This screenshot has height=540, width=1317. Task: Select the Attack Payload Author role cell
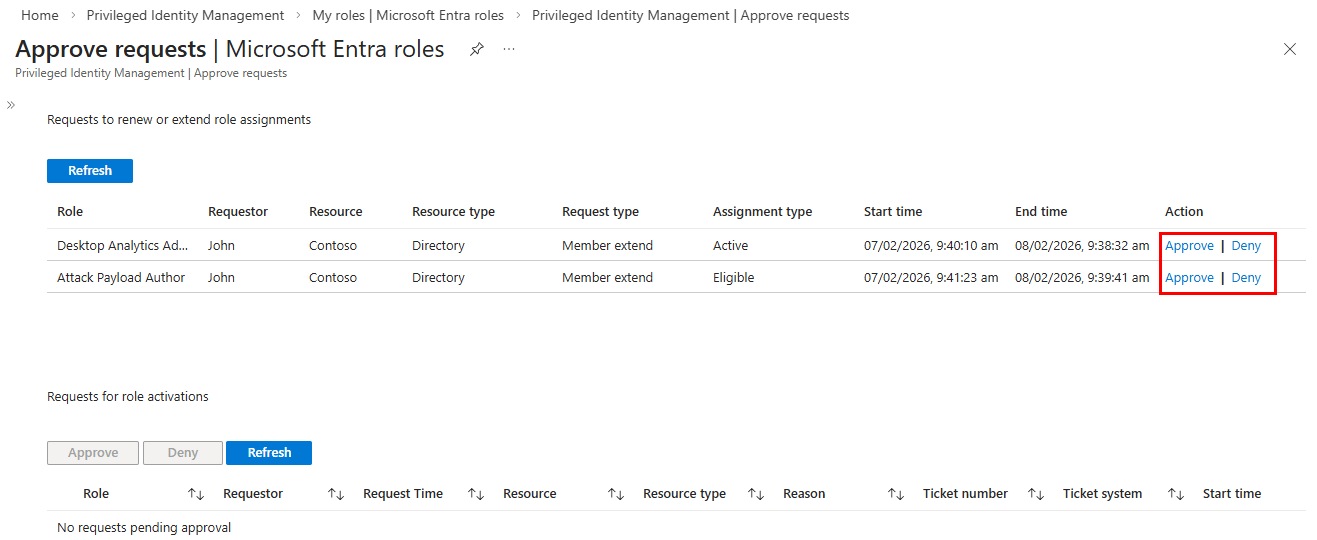pos(121,278)
